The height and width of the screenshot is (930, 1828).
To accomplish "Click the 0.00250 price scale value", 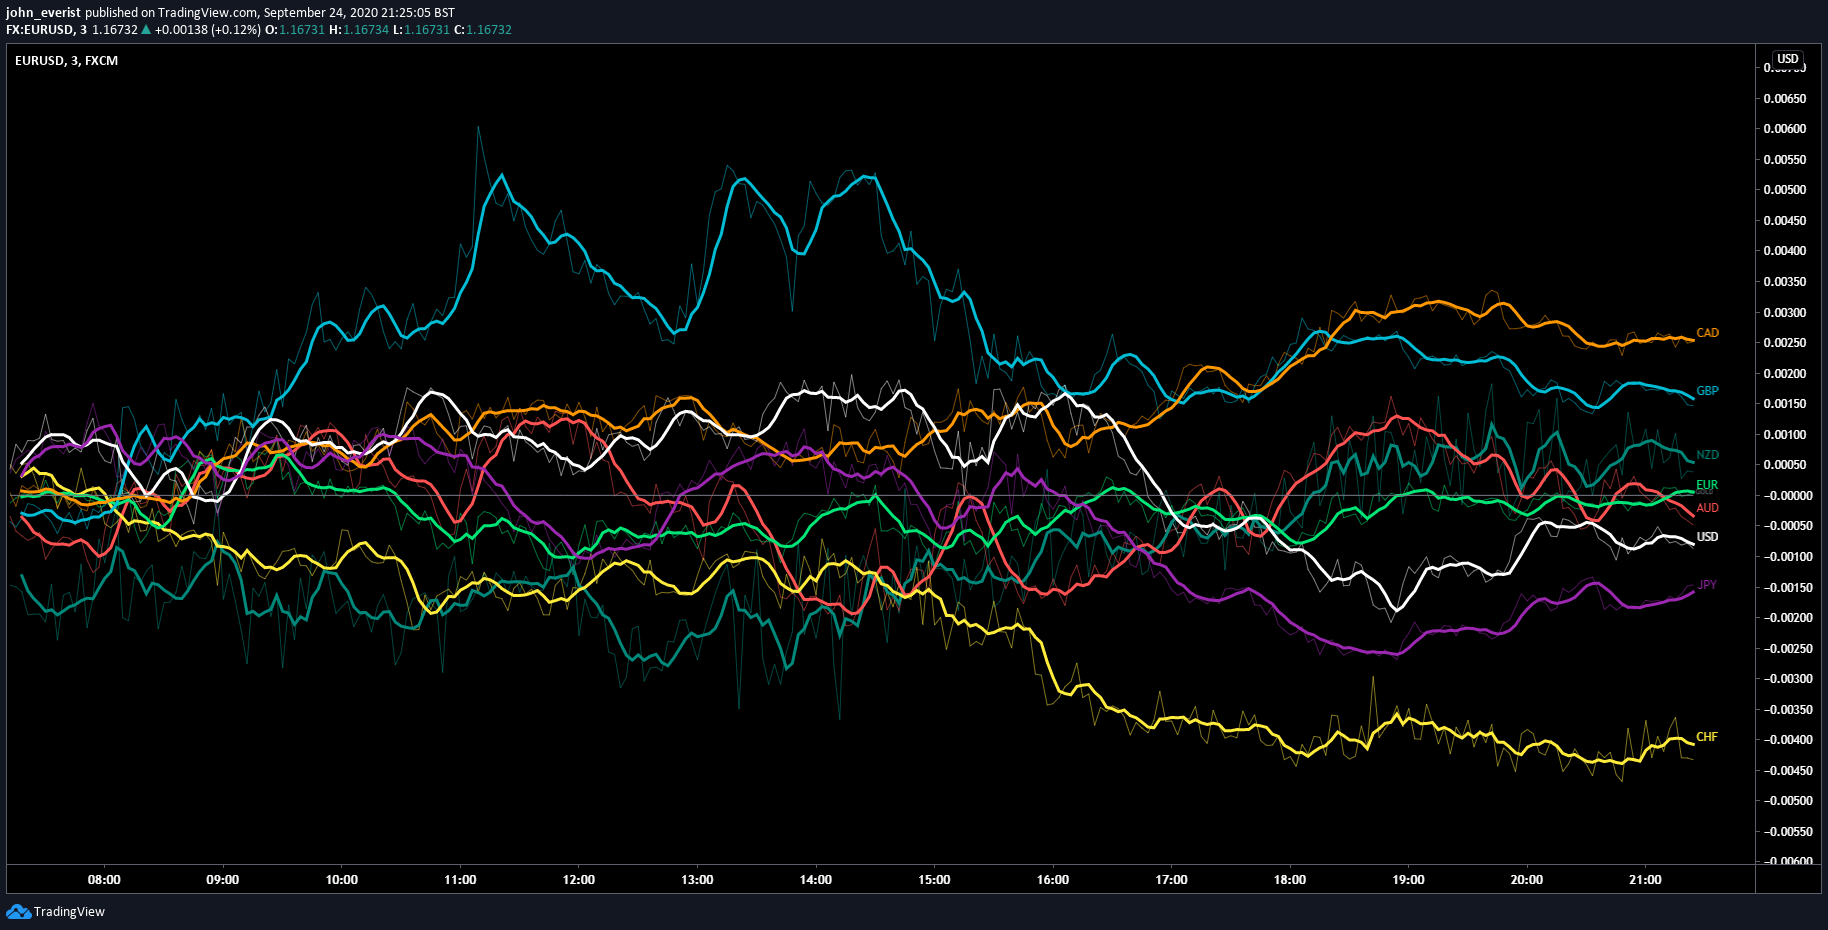I will coord(1785,343).
